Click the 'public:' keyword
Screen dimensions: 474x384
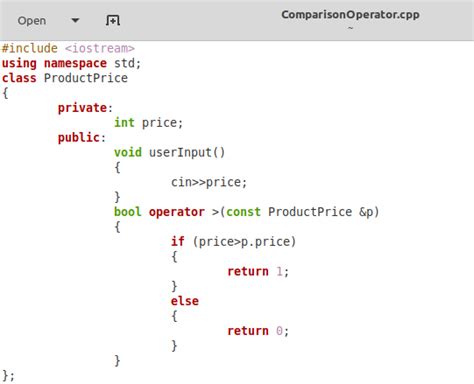[x=82, y=137]
